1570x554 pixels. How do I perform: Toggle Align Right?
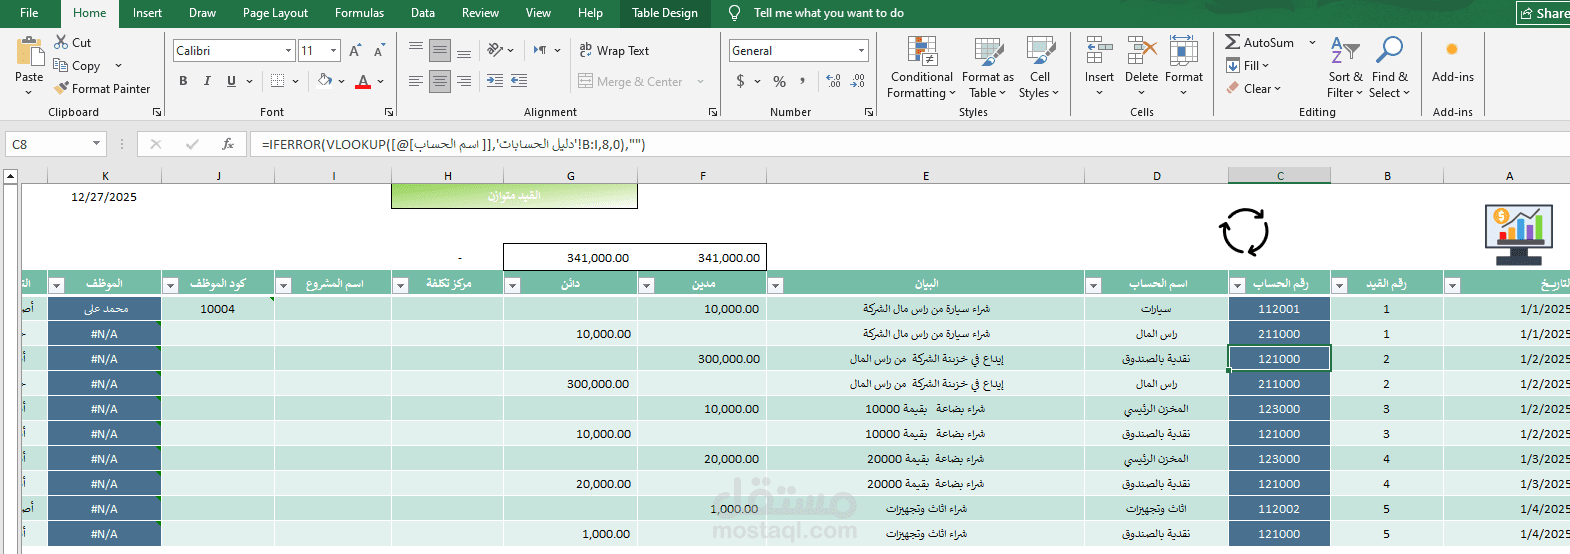pyautogui.click(x=464, y=81)
